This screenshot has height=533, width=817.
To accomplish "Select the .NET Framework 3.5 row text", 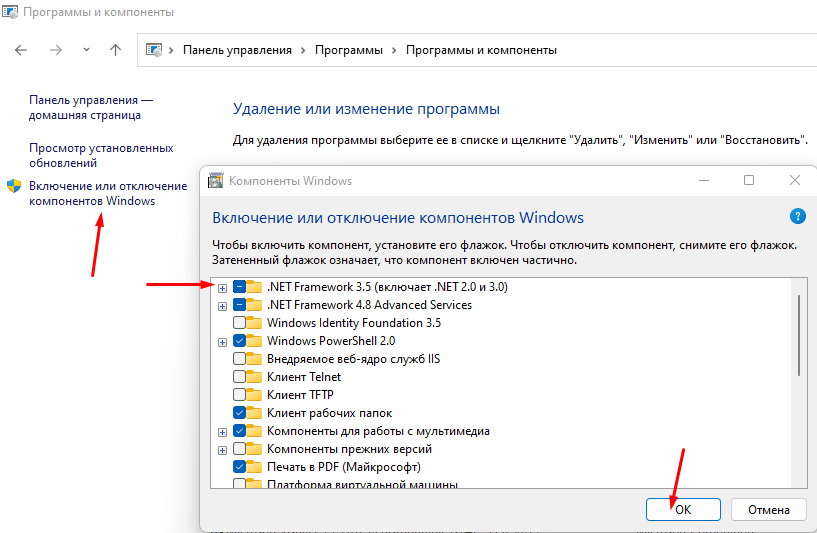I will point(387,287).
